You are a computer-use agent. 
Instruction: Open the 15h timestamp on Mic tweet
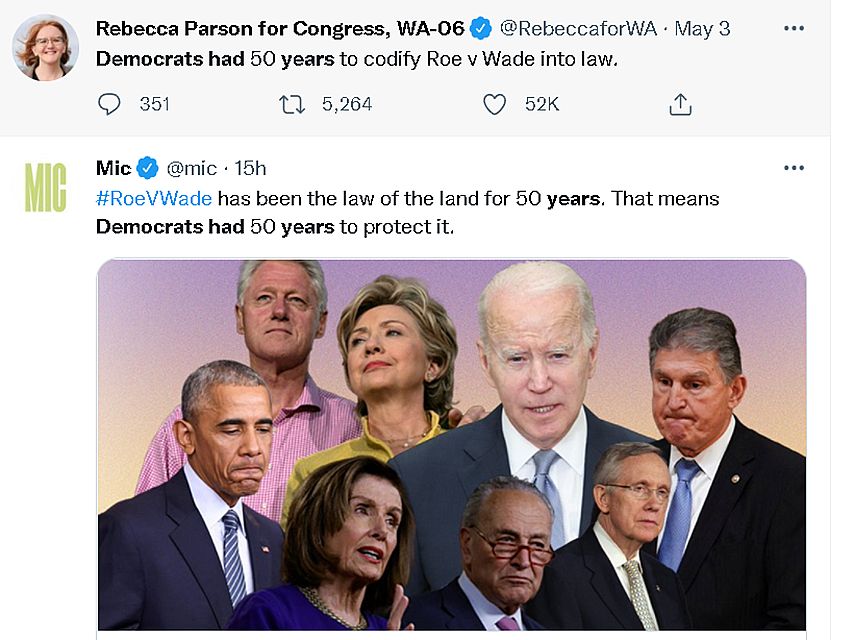pos(250,168)
